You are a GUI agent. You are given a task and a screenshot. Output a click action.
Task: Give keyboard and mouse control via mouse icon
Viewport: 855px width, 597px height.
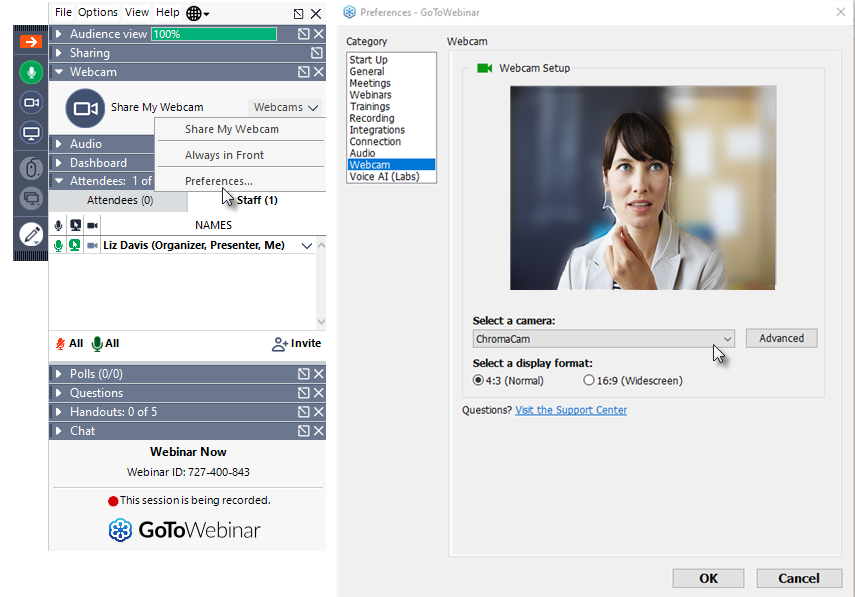(30, 169)
